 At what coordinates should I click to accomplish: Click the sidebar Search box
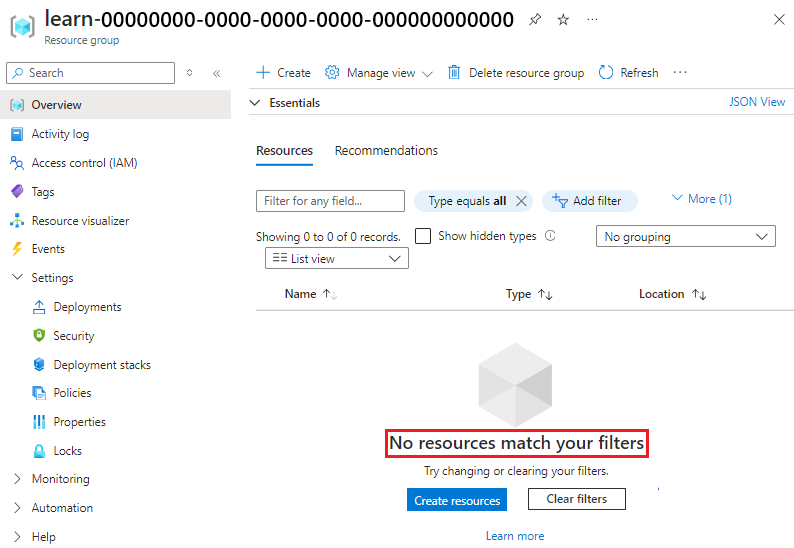click(91, 73)
